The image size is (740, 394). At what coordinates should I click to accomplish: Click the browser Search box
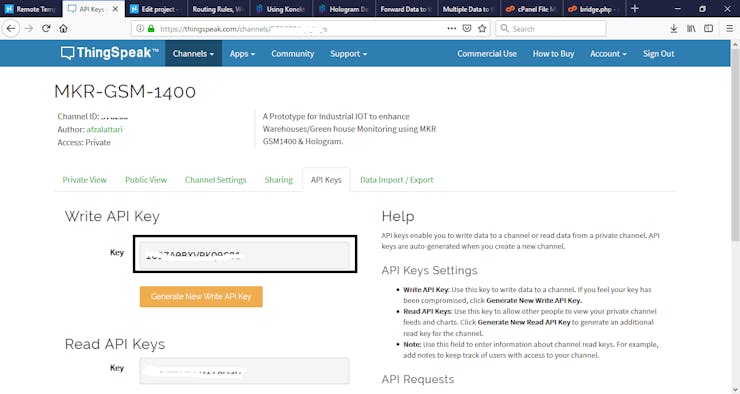pos(551,28)
